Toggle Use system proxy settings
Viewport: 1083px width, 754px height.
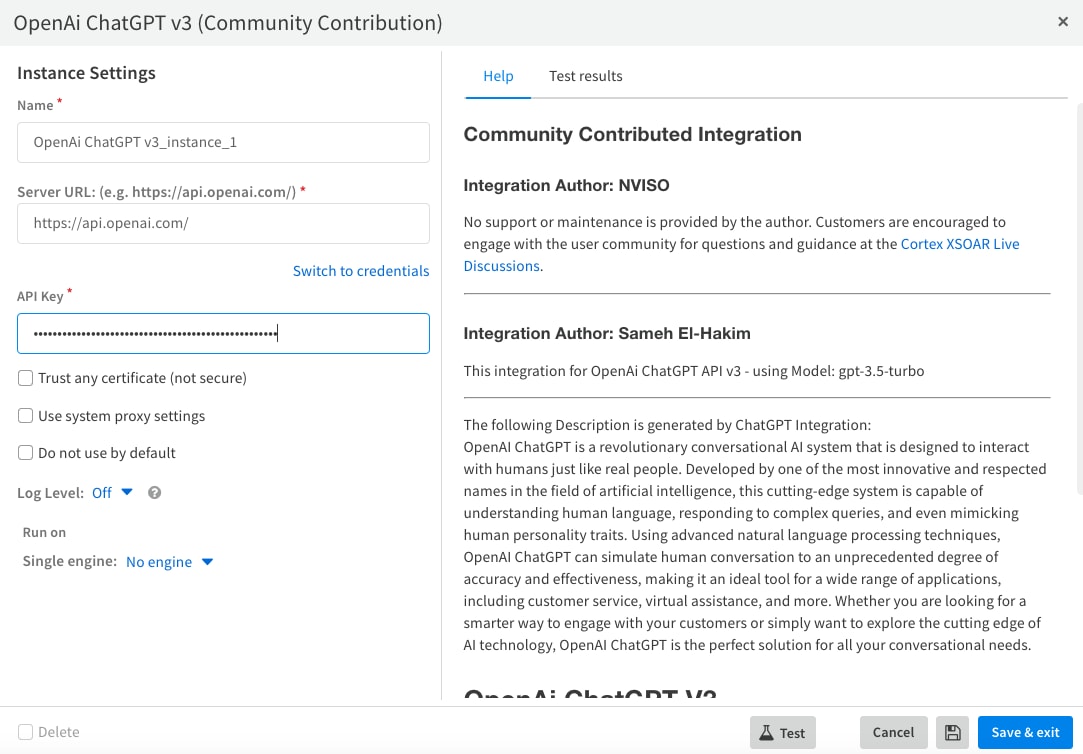26,416
